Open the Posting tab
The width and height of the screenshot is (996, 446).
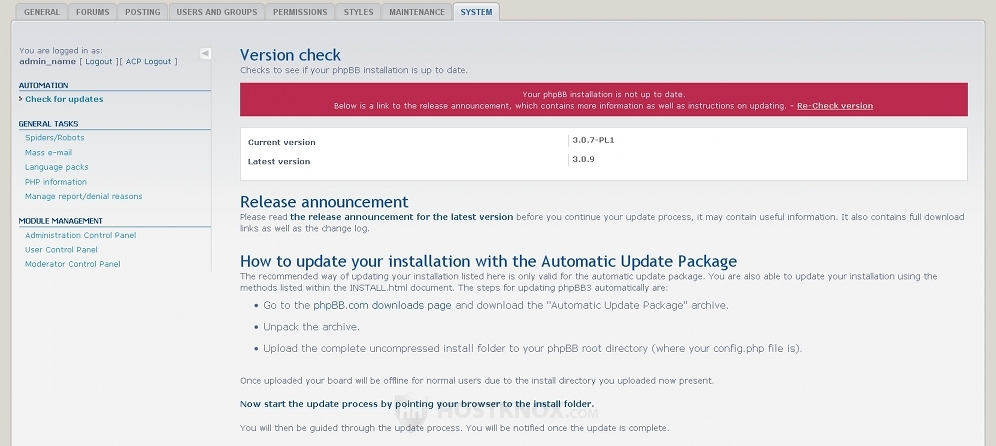click(x=143, y=12)
